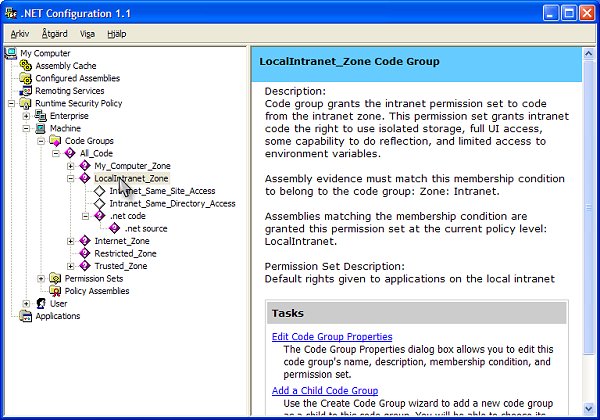Viewport: 600px width, 420px height.
Task: Click the Configured Assemblies folder icon
Action: pos(26,78)
